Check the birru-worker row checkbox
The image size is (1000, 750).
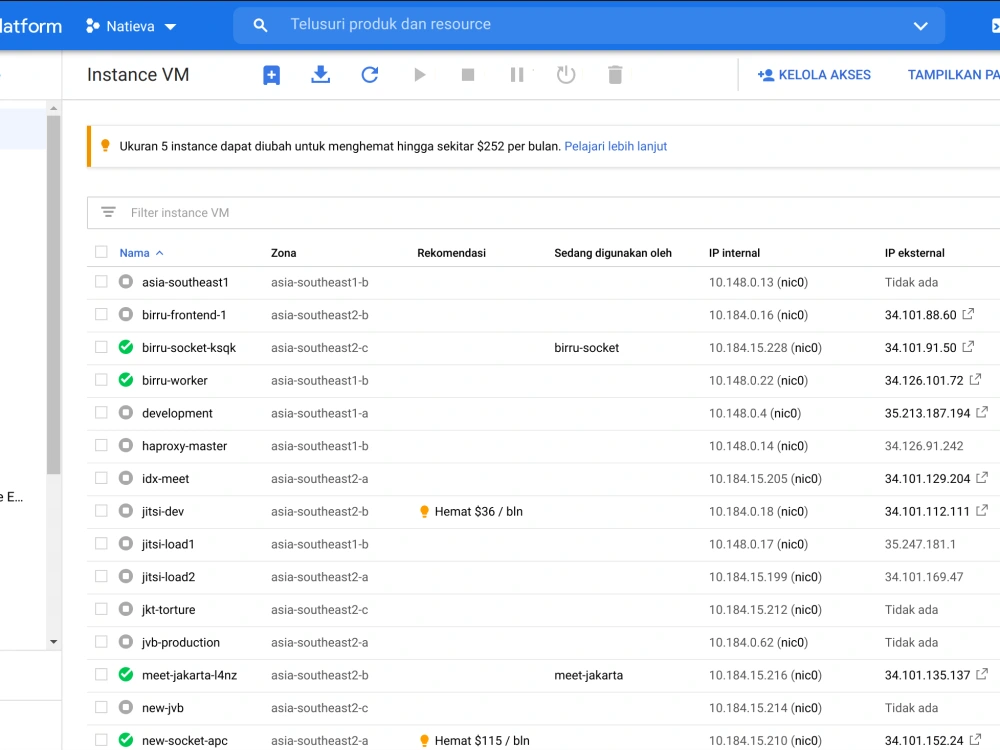tap(101, 379)
